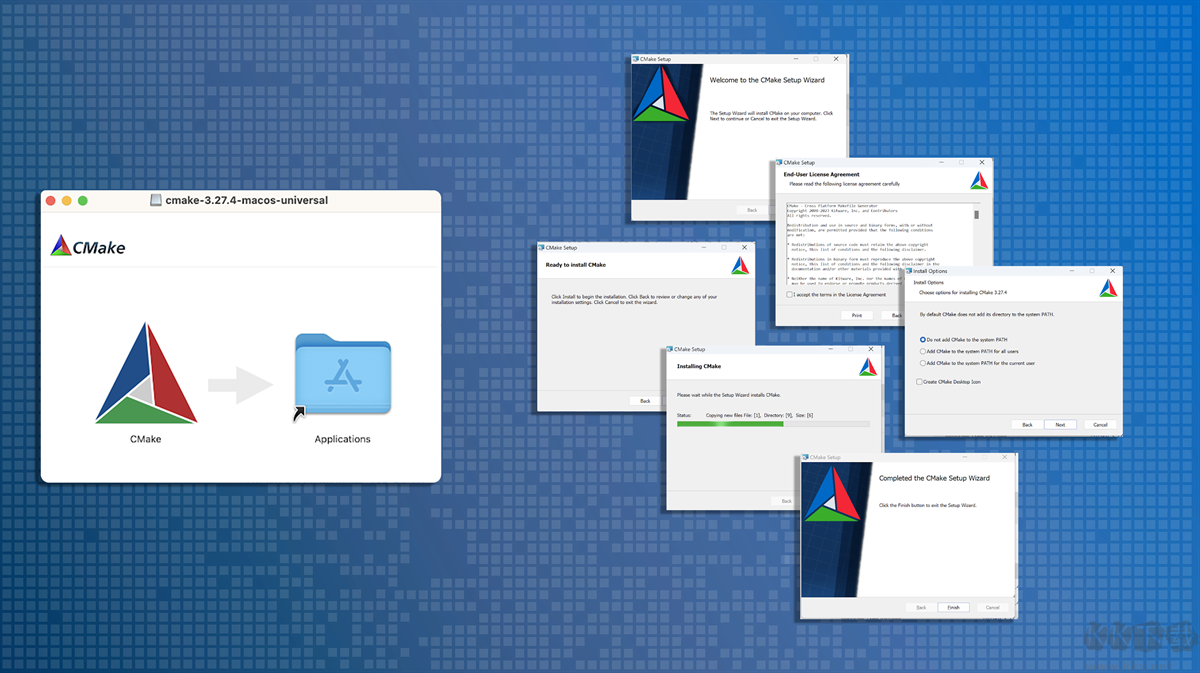Open the Applications folder shortcut
This screenshot has height=673, width=1200.
[x=342, y=375]
